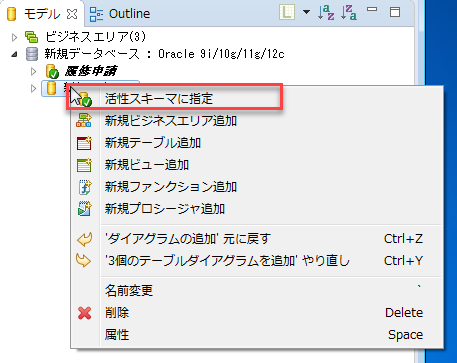Screen dimensions: 457x363
Task: Choose 新規ビュー追加 from context menu
Action: (257, 165)
